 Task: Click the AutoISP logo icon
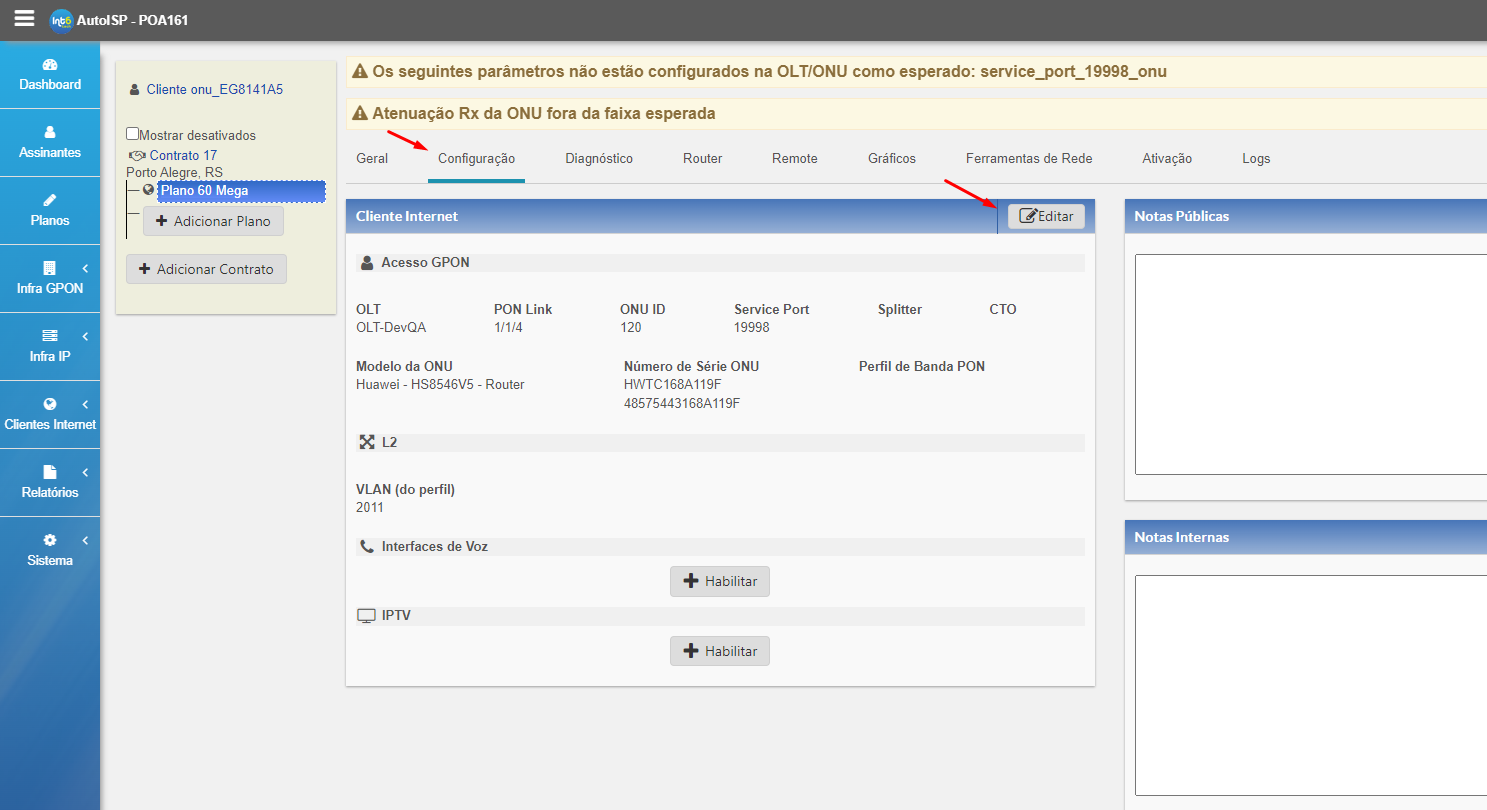point(61,20)
